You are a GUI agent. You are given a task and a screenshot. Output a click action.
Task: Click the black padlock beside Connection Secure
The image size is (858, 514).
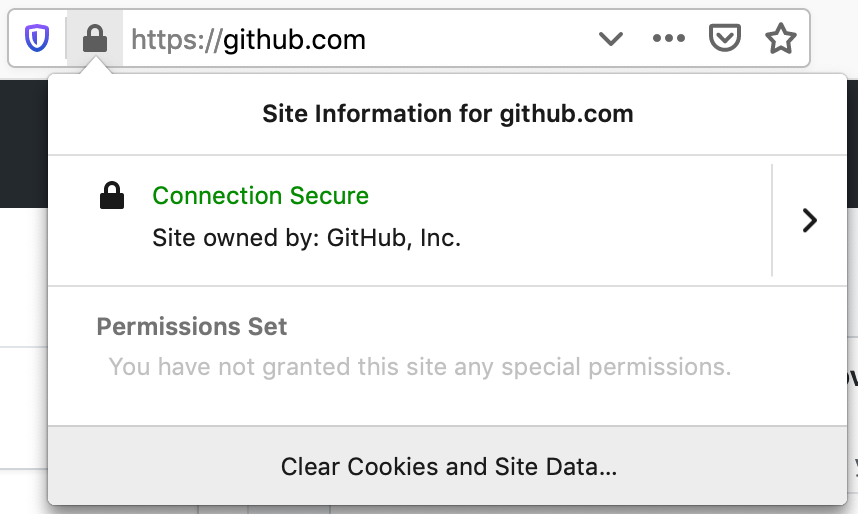[x=112, y=197]
